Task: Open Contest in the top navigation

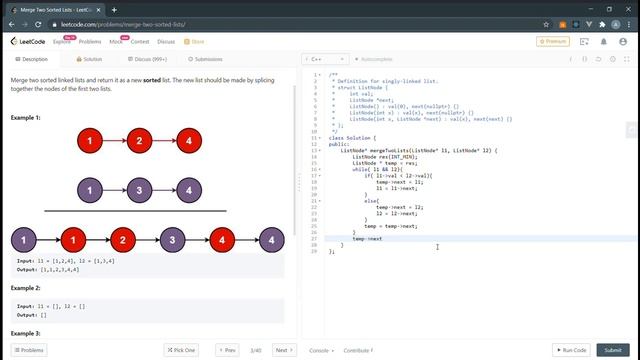Action: click(140, 42)
